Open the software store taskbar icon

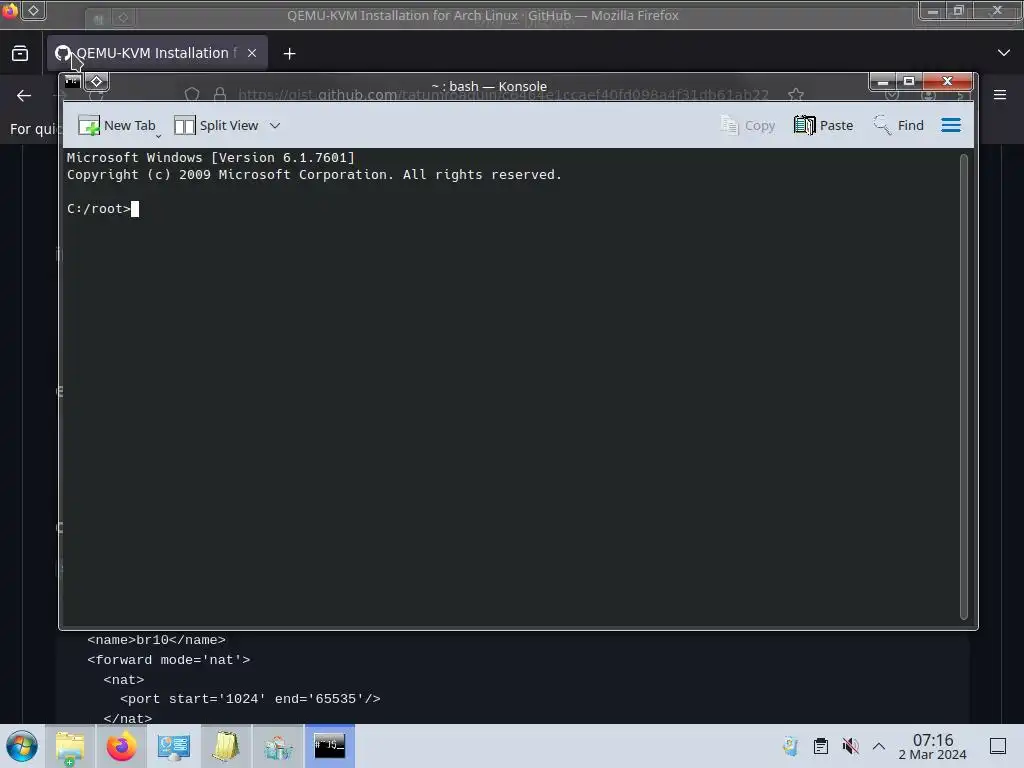tap(278, 746)
